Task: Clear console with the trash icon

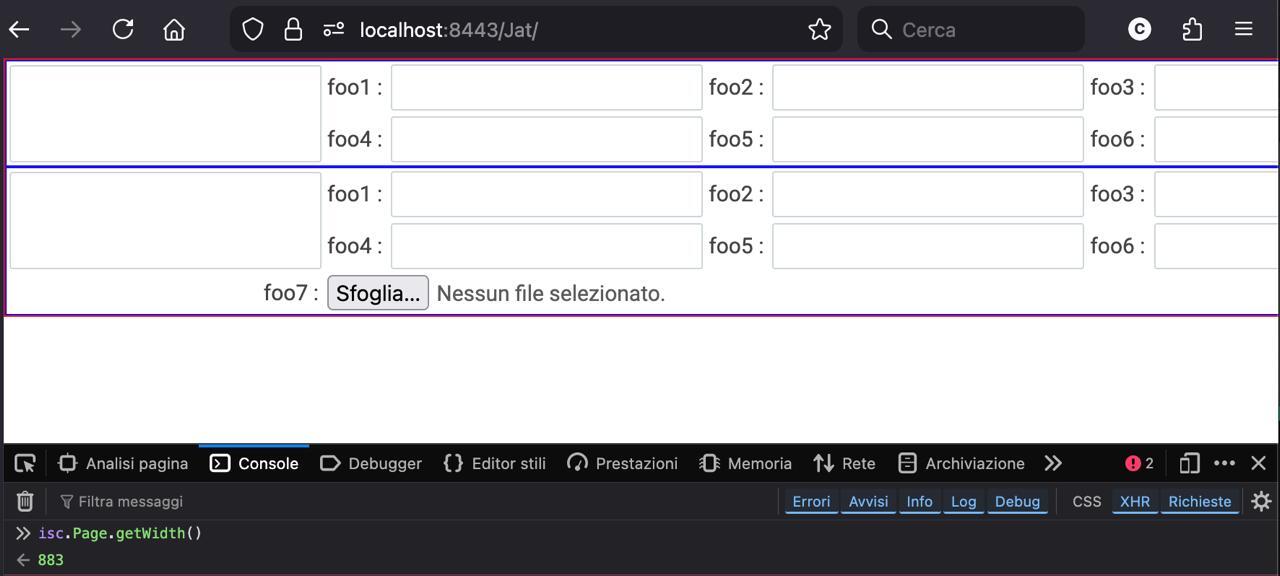Action: click(25, 501)
